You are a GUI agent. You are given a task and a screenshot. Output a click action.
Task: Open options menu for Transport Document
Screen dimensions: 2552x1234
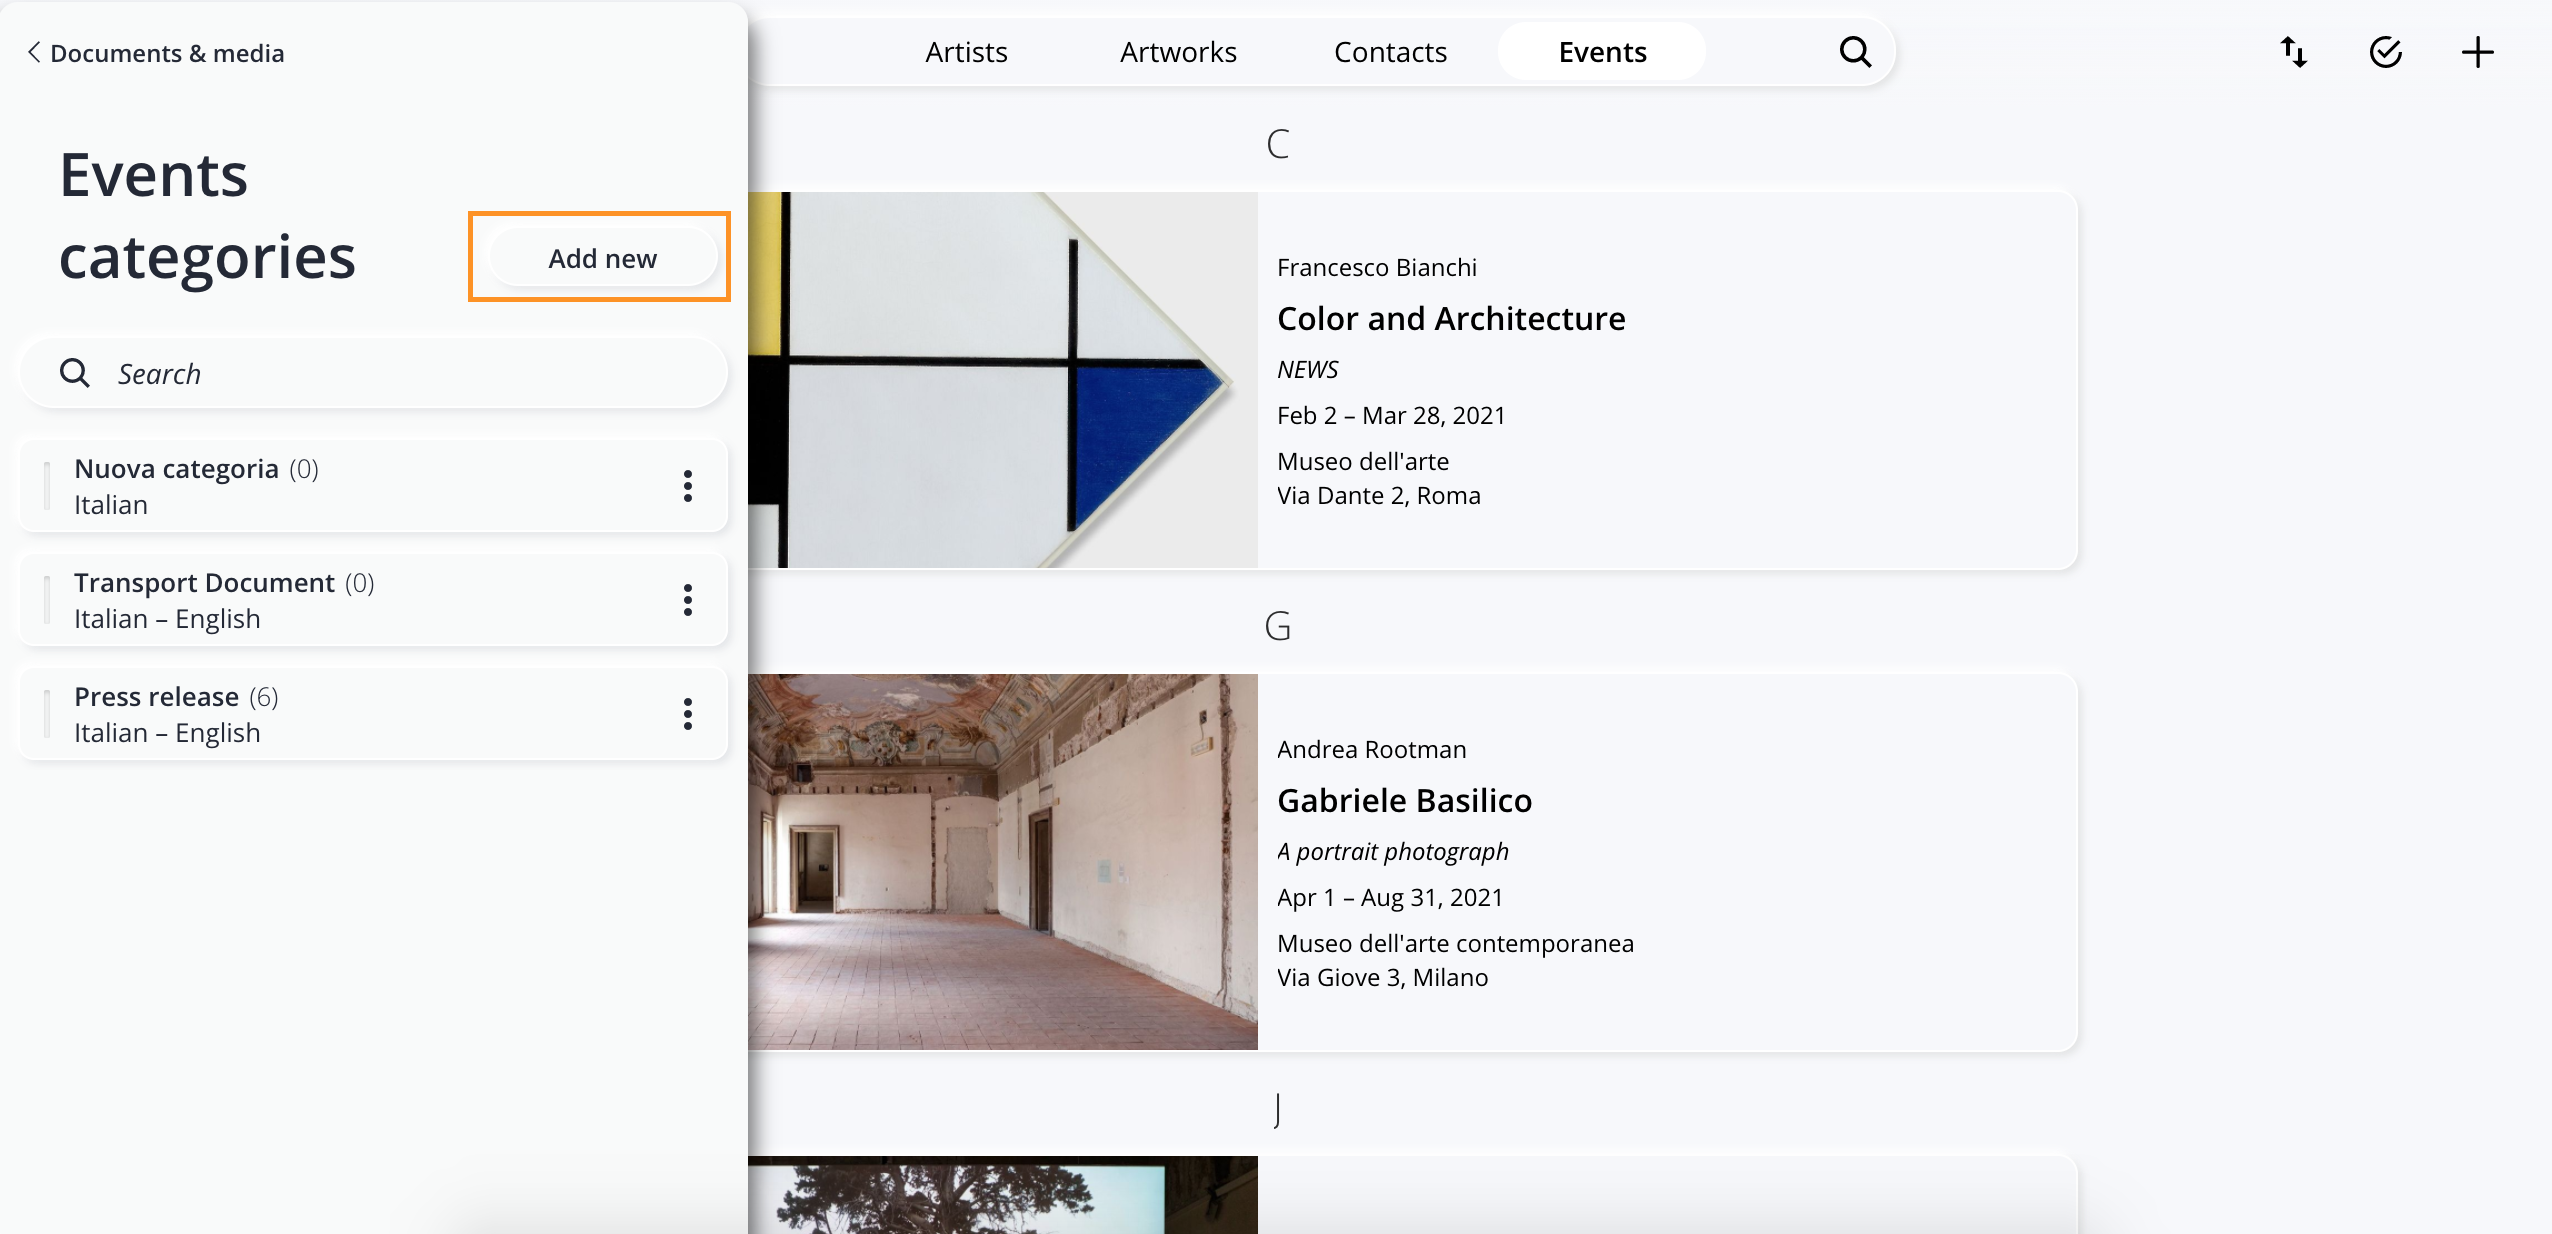(x=688, y=600)
